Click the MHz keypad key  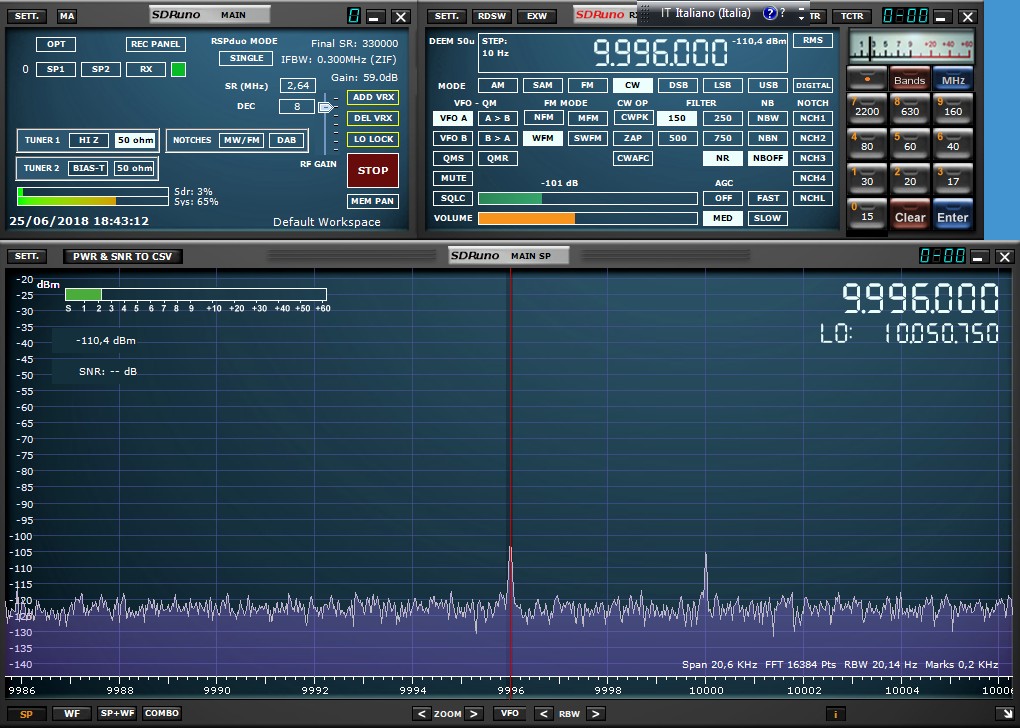(x=952, y=79)
